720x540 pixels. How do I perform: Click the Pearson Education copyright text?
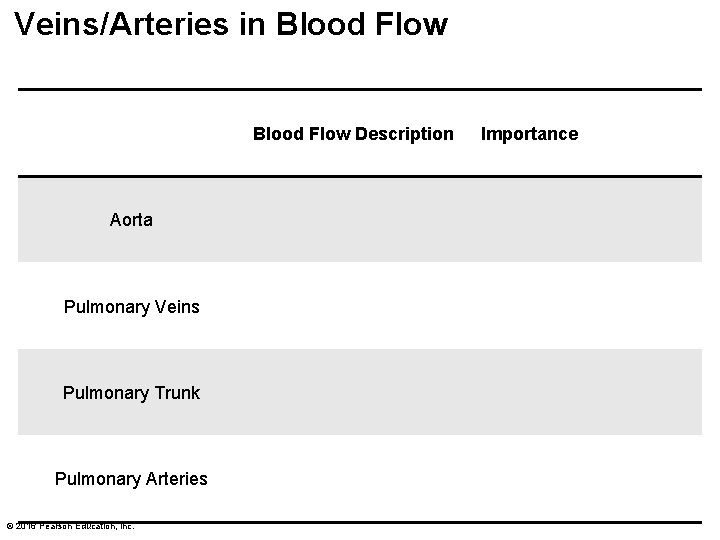coord(70,526)
